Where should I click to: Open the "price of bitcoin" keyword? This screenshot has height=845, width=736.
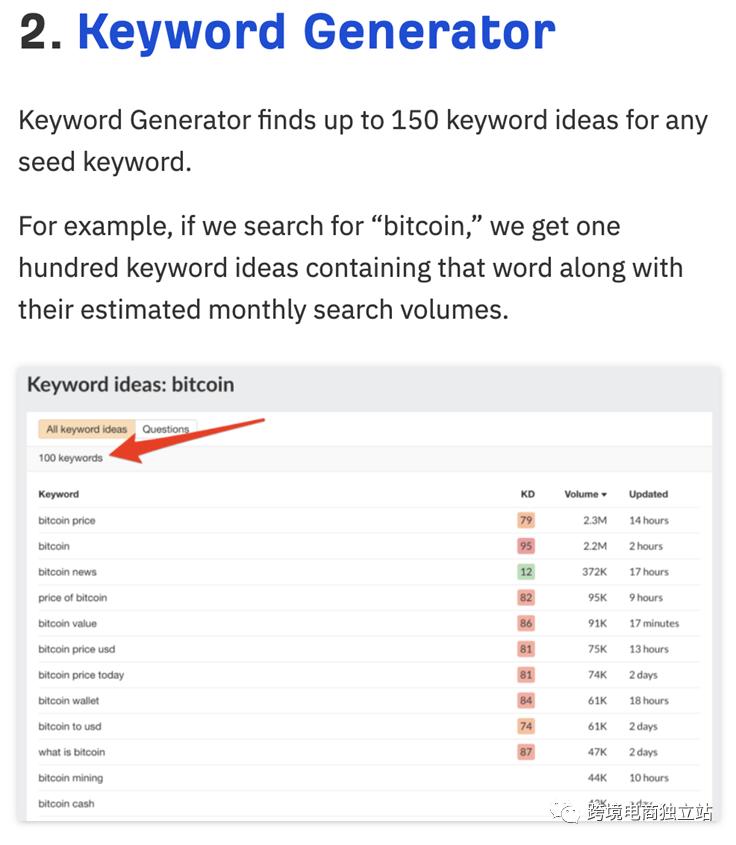tap(72, 598)
